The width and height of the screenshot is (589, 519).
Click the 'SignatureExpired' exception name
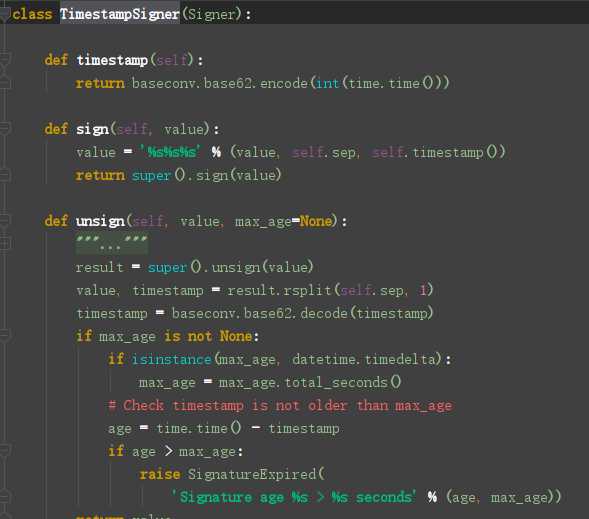coord(252,474)
